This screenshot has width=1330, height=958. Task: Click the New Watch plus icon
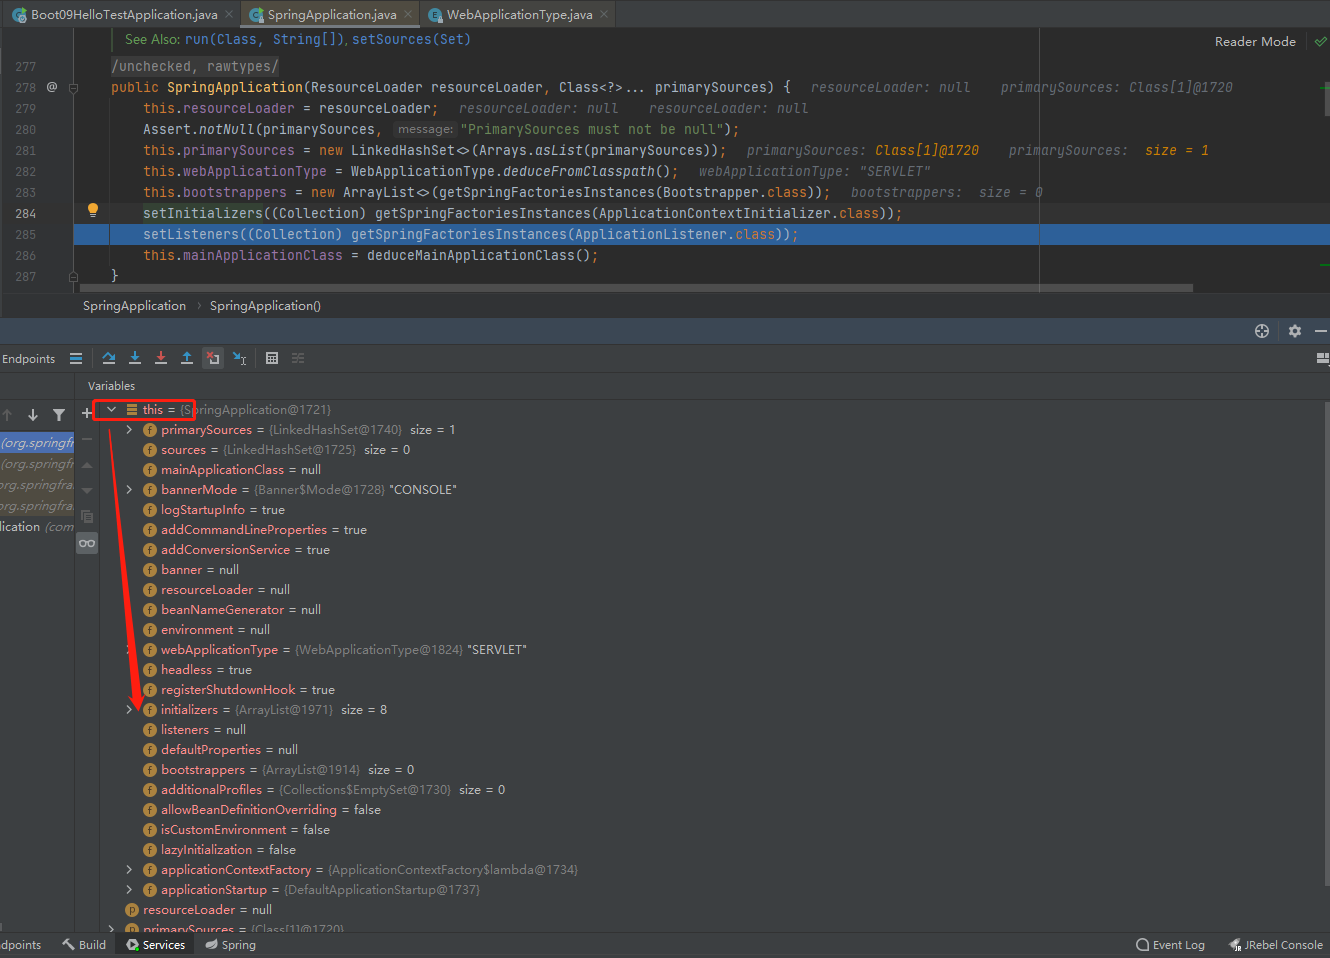click(87, 413)
